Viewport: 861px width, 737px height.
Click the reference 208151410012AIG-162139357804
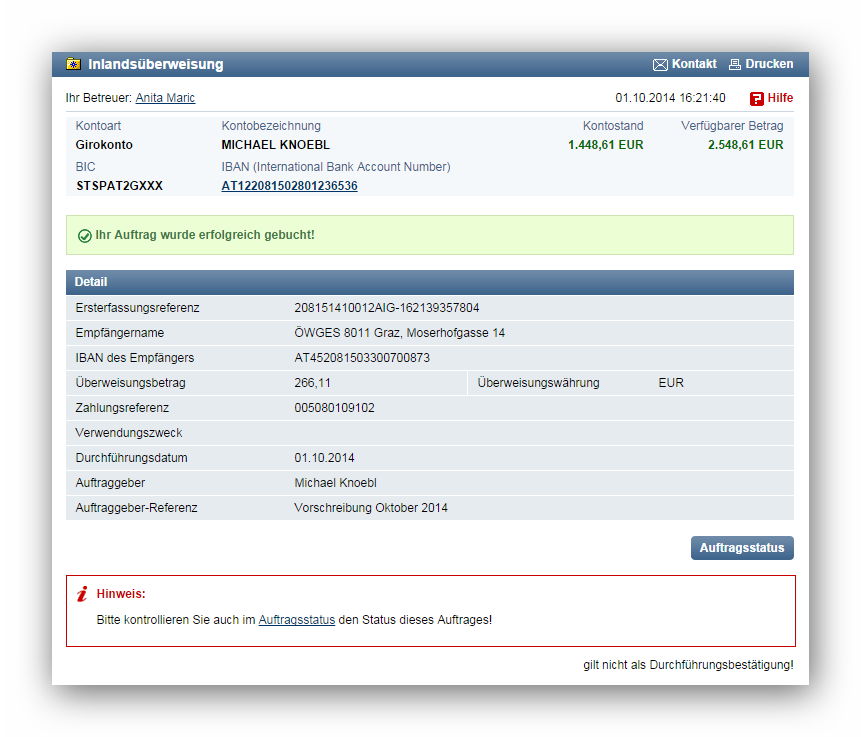(x=387, y=308)
